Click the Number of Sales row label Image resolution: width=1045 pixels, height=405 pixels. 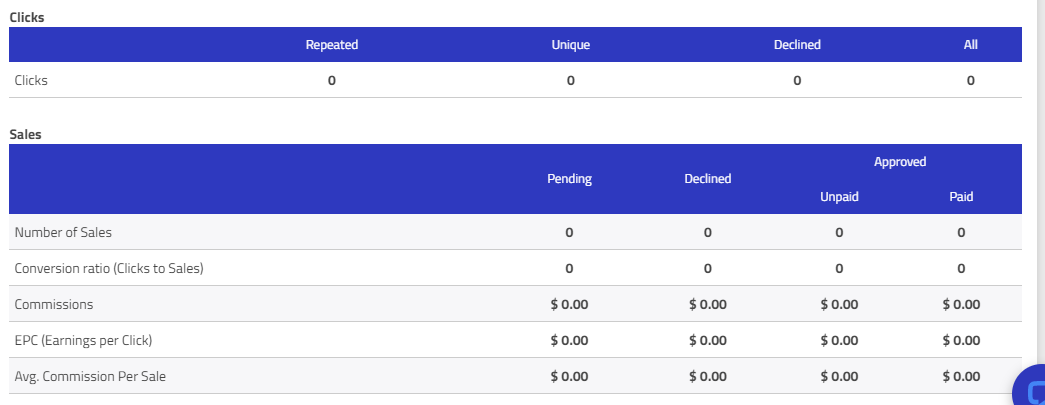[63, 232]
